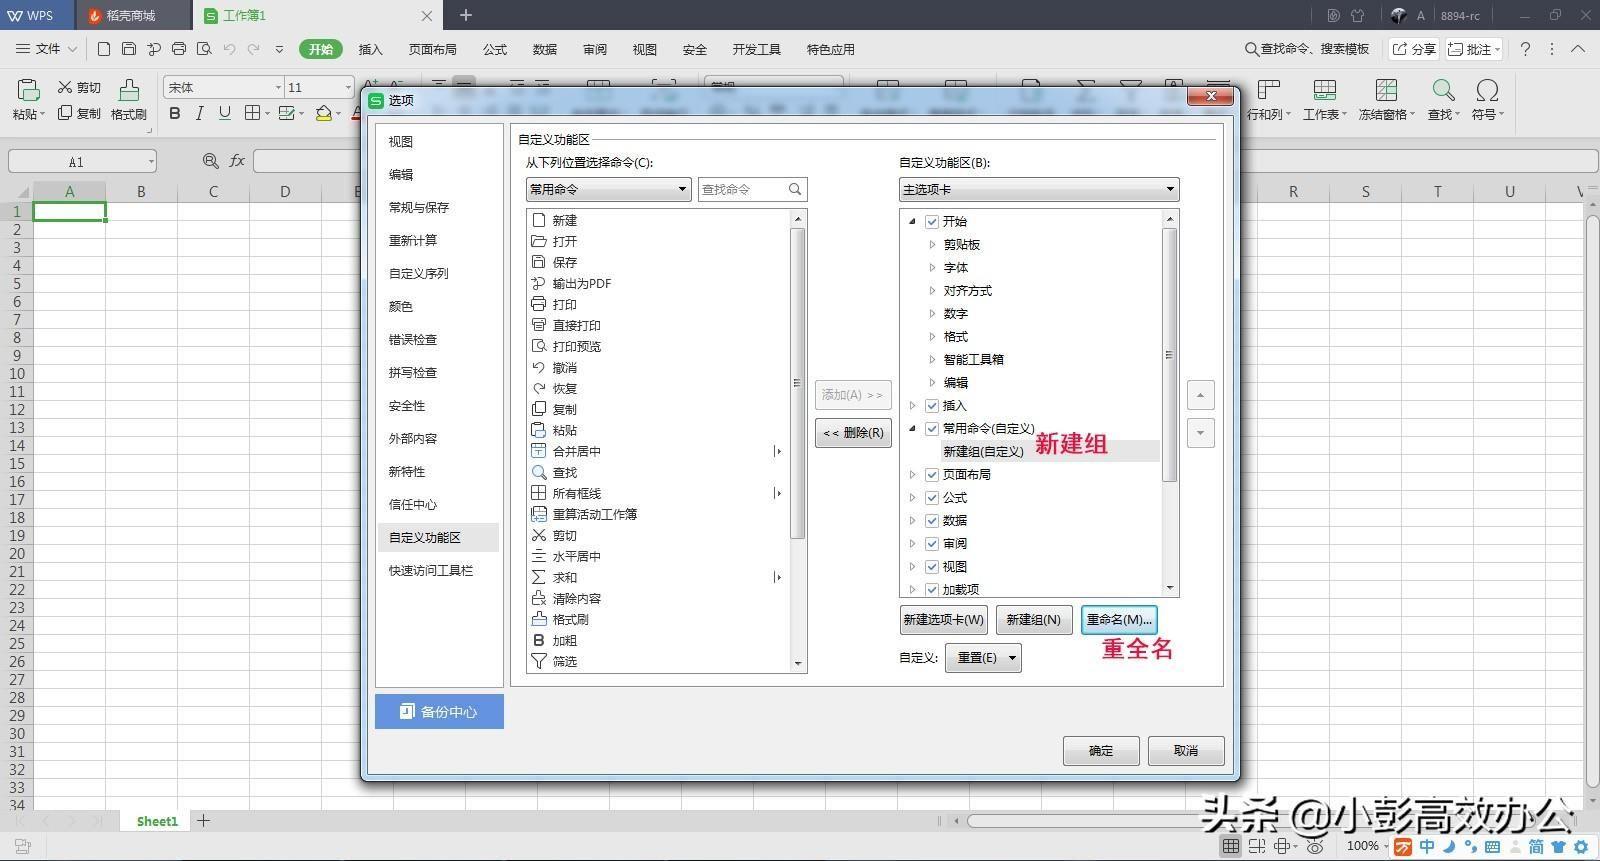Viewport: 1600px width, 861px height.
Task: Collapse the 开始 tab node
Action: point(912,222)
